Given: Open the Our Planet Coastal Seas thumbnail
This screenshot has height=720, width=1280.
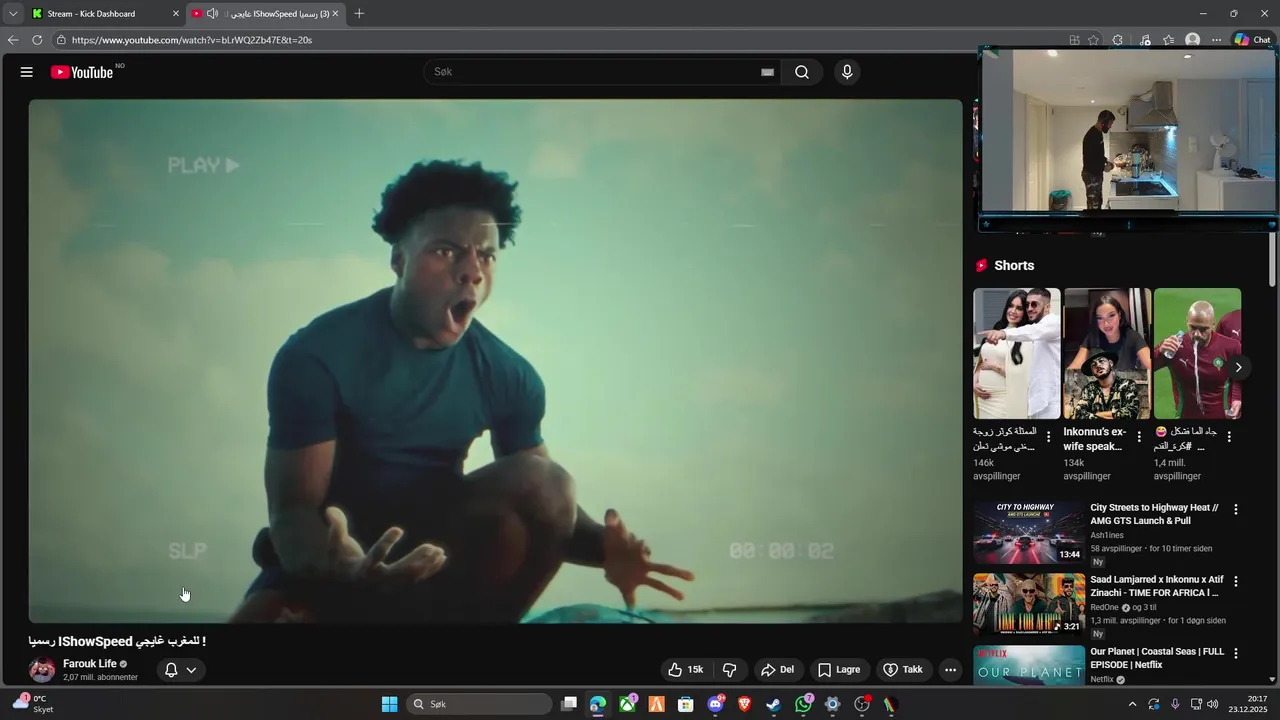Looking at the screenshot, I should pos(1029,665).
